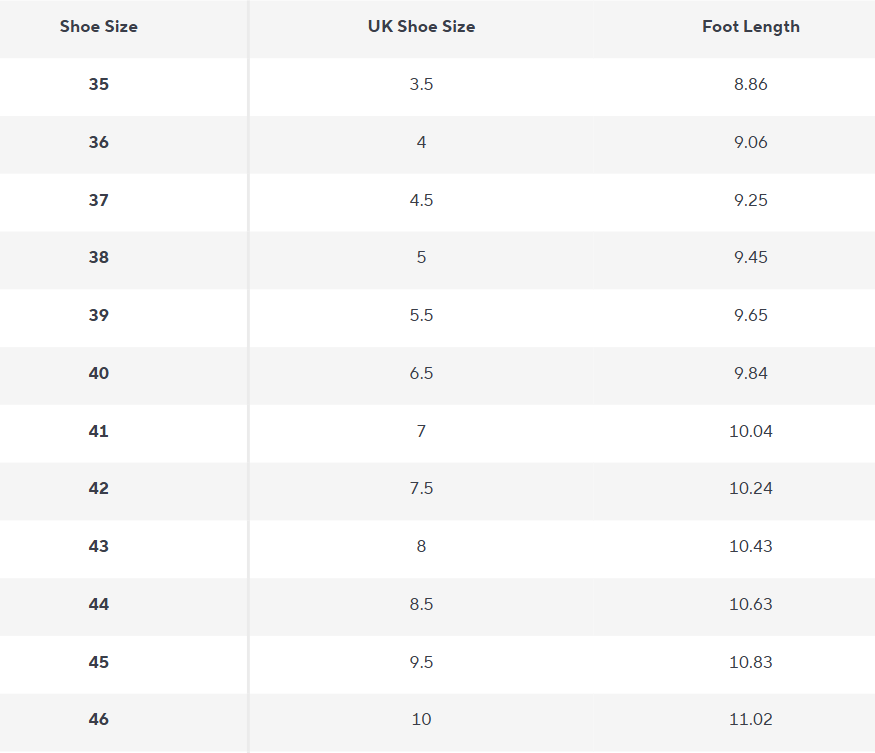Viewport: 875px width, 753px height.
Task: Click the Foot Length column header
Action: (x=751, y=27)
